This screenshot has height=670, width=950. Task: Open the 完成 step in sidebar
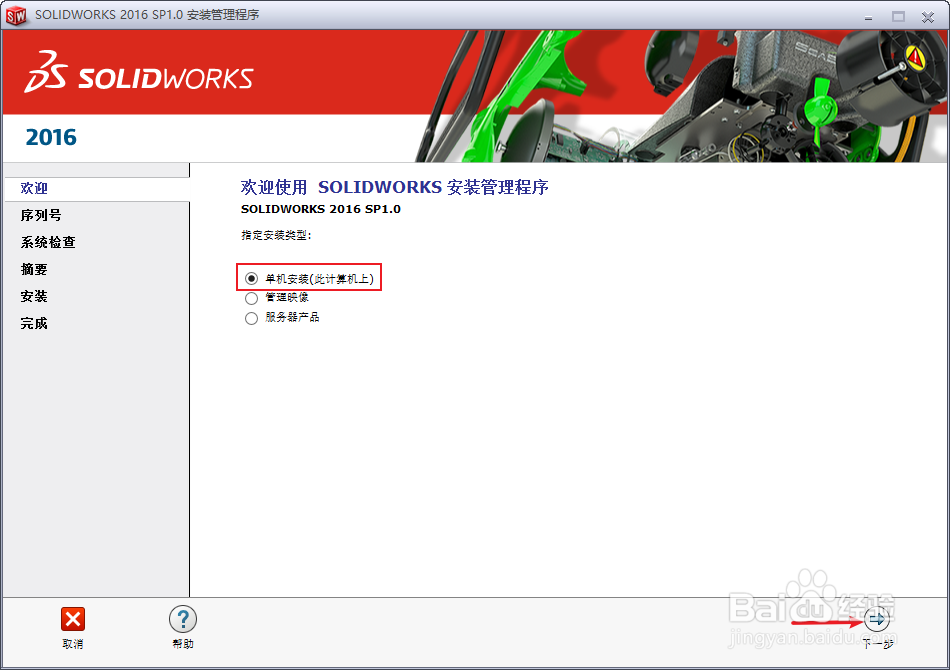(x=34, y=323)
